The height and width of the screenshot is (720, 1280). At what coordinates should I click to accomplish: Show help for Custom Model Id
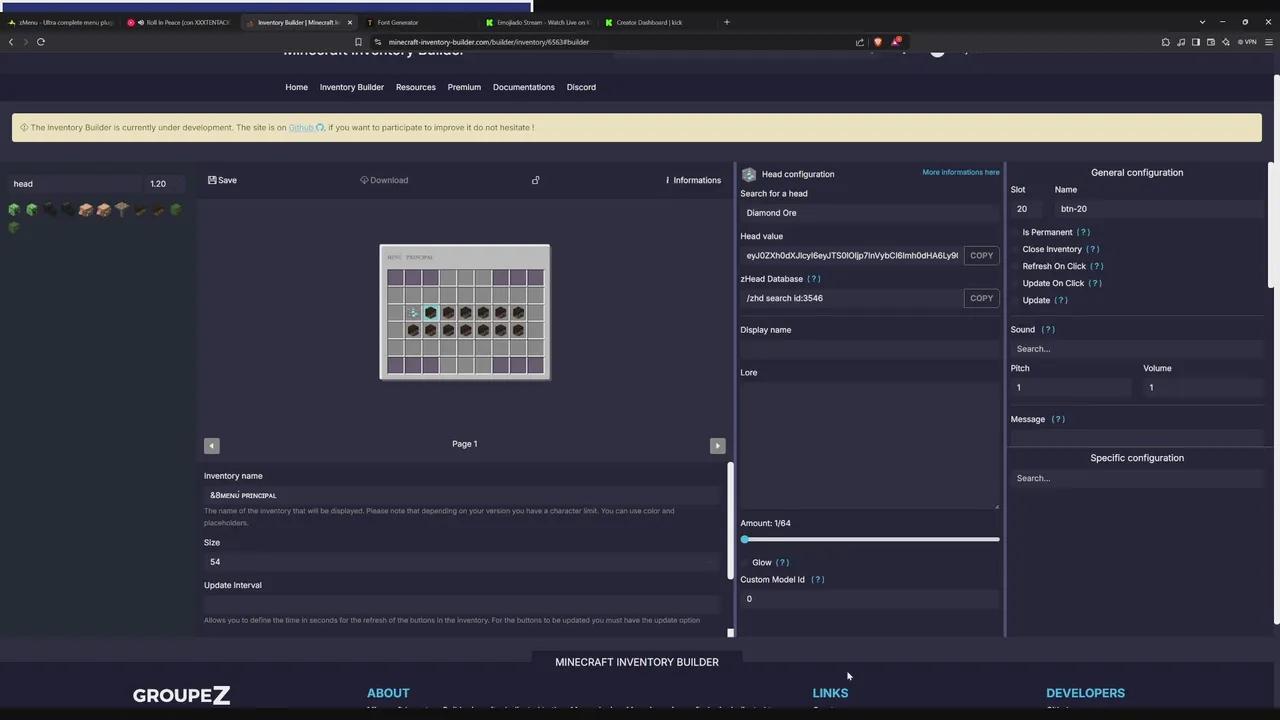(817, 579)
